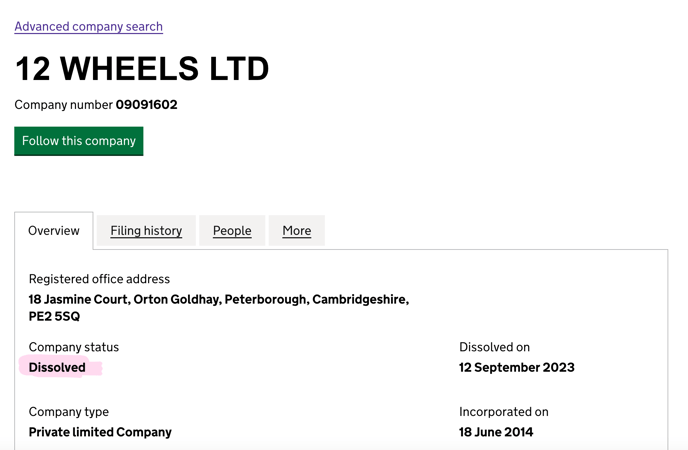Select the More tab
Image resolution: width=688 pixels, height=450 pixels.
pos(297,231)
